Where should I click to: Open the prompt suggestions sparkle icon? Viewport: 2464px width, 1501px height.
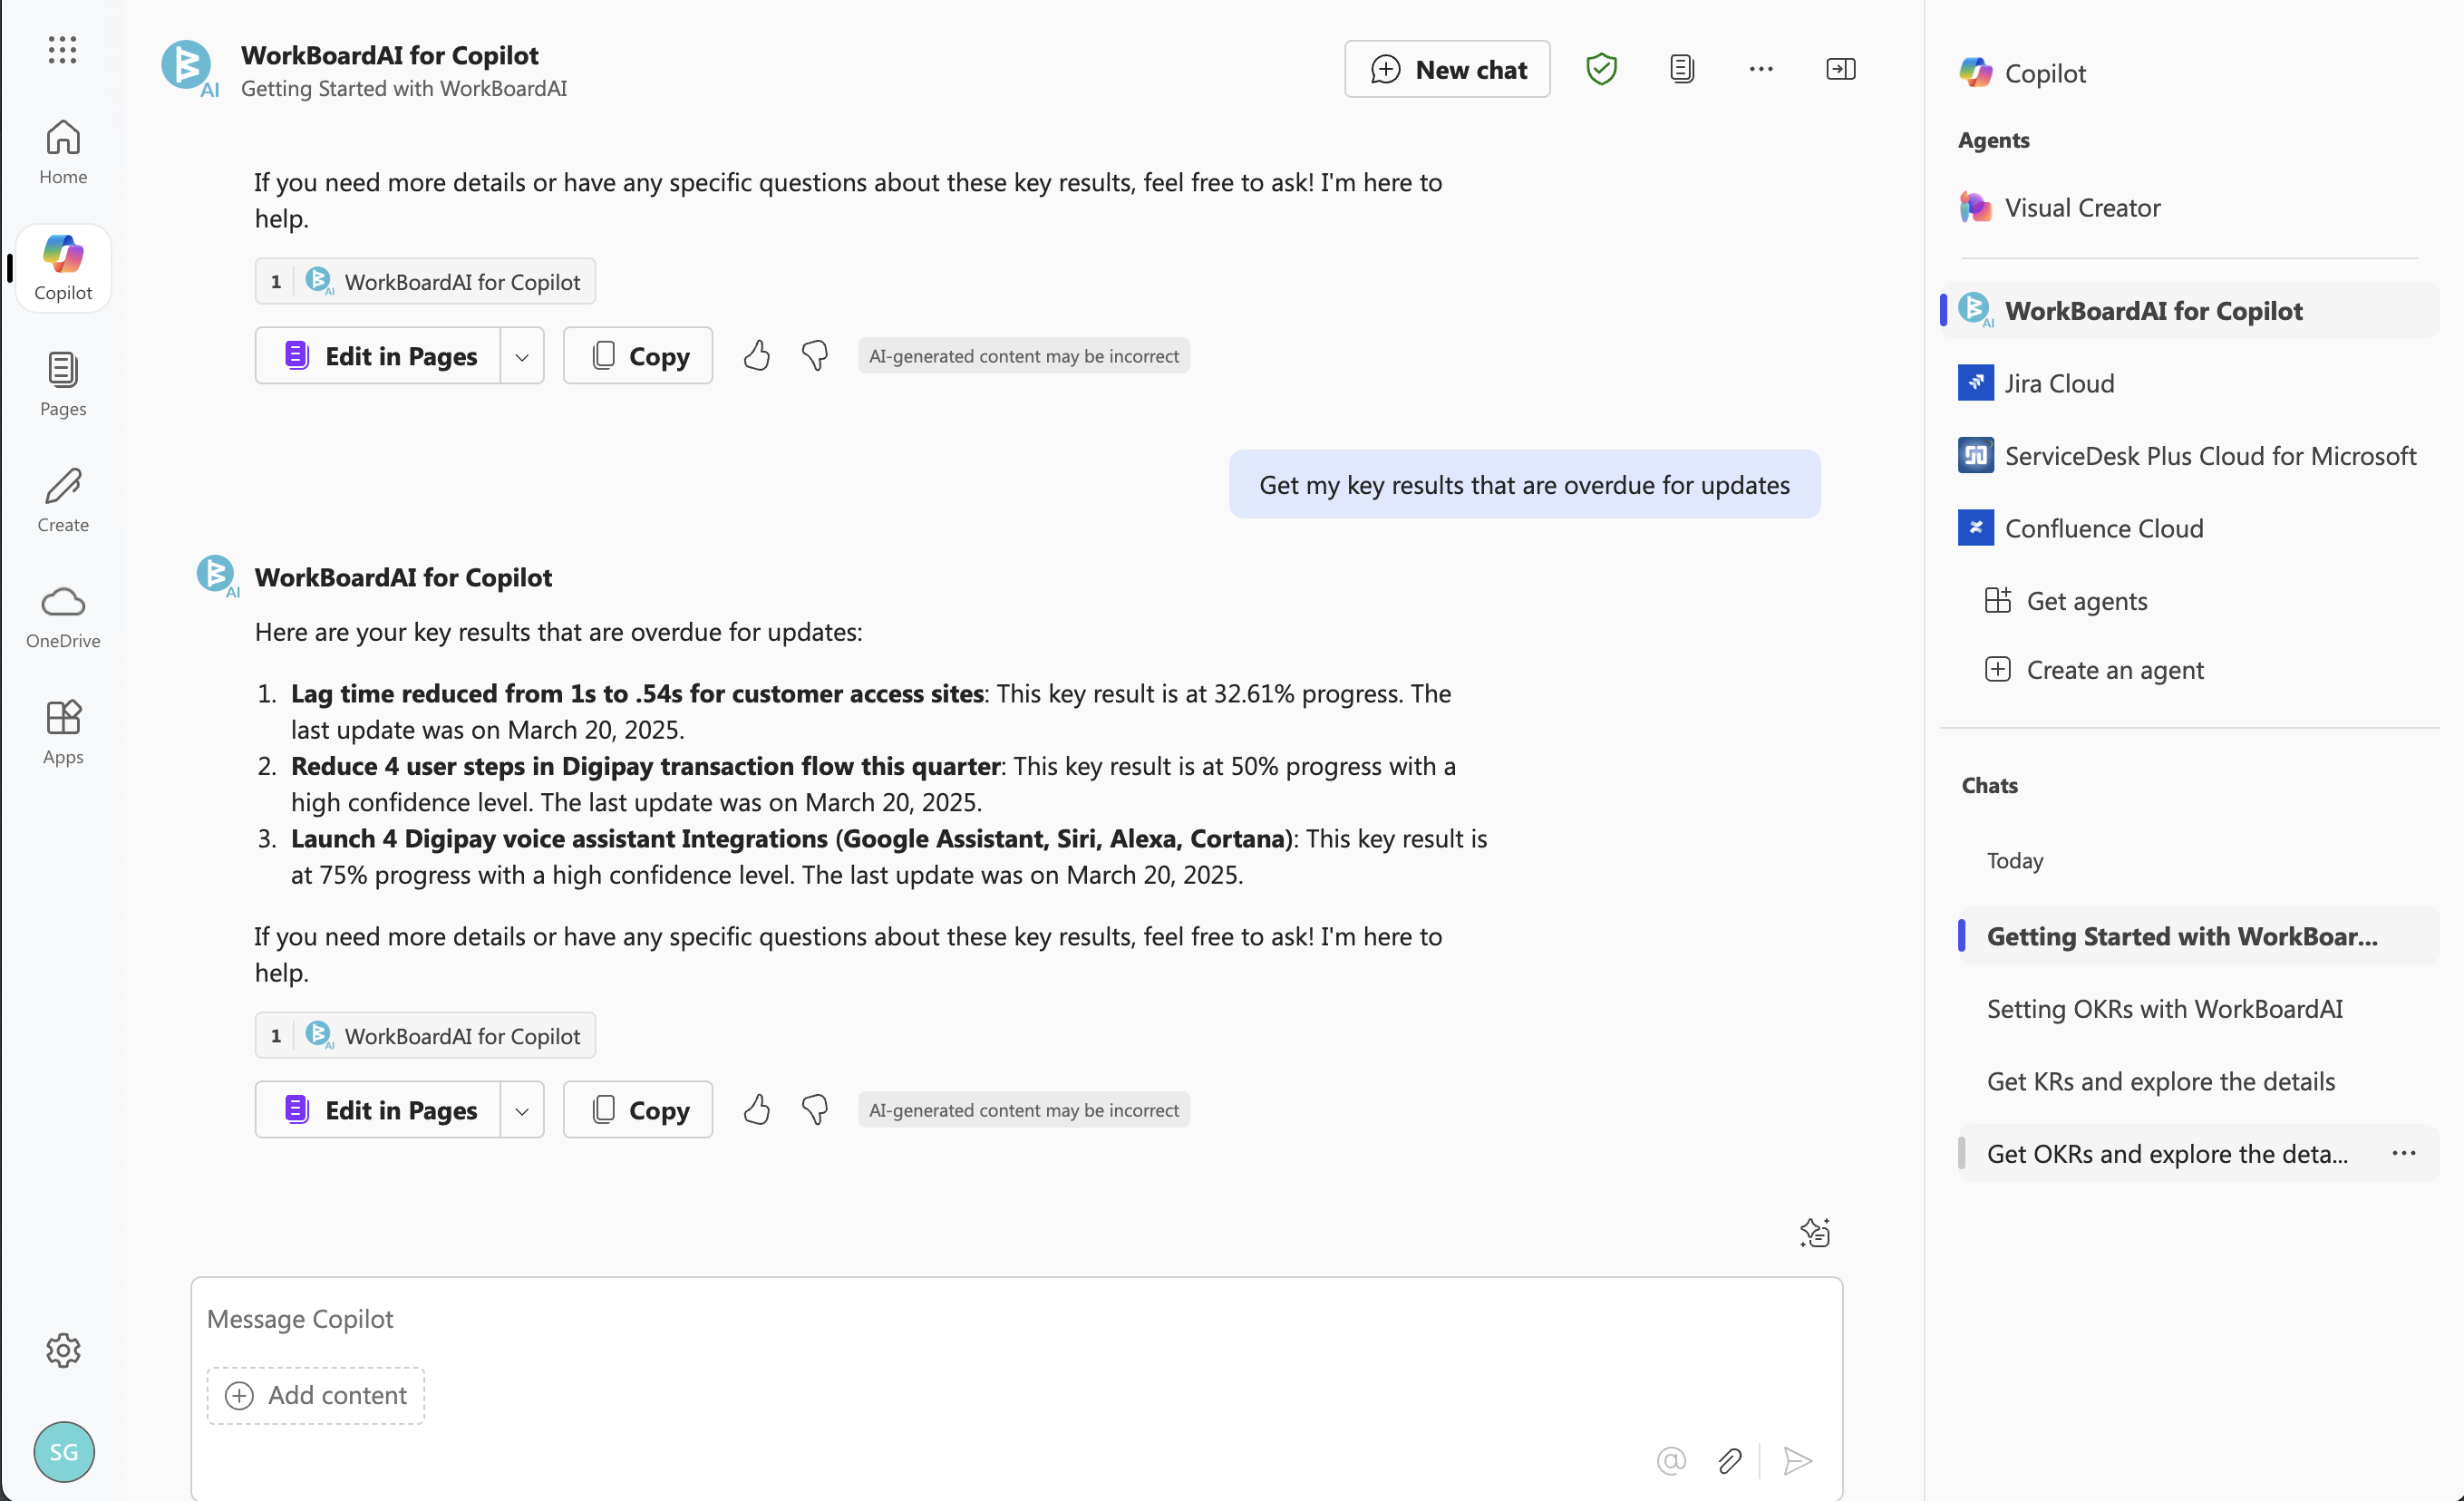point(1815,1232)
